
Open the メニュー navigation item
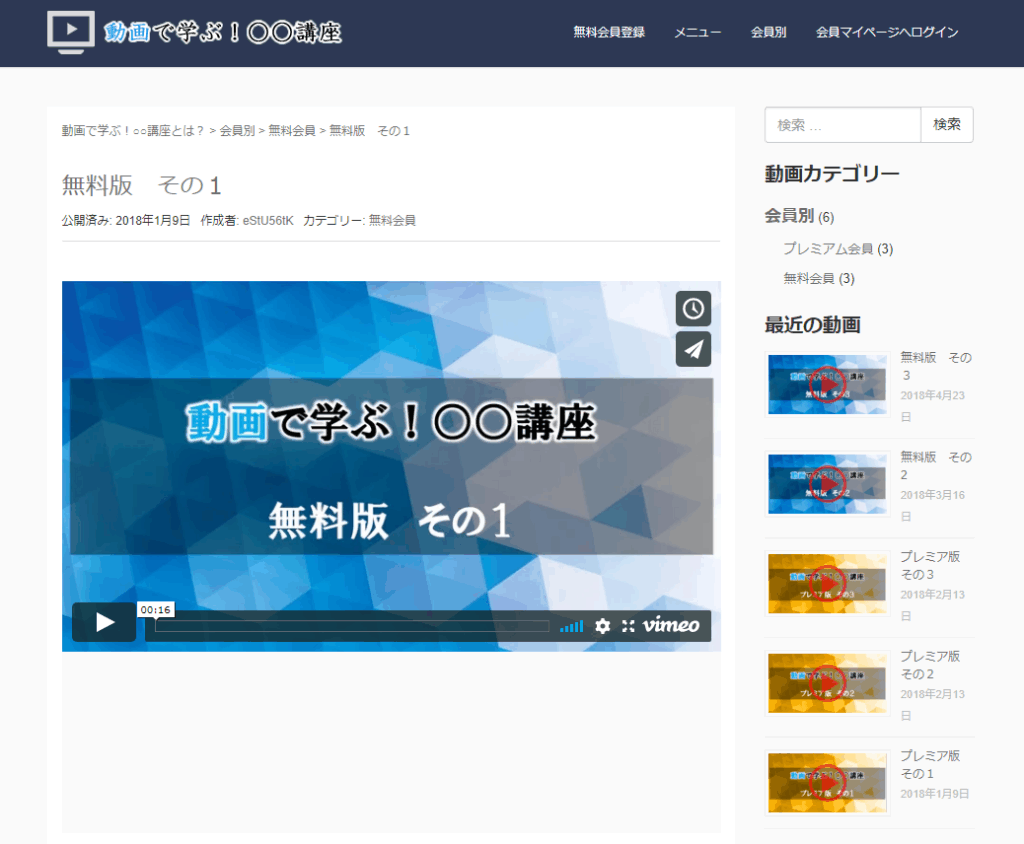pos(697,32)
